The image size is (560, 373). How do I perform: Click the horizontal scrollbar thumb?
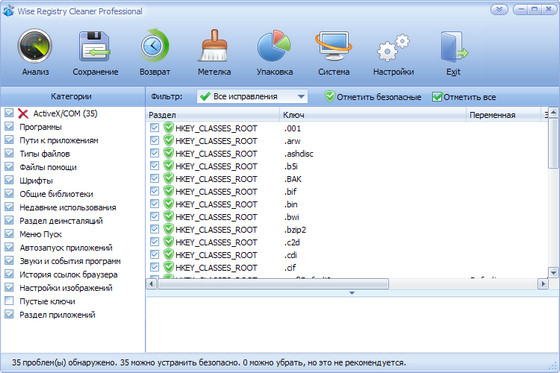click(x=273, y=284)
